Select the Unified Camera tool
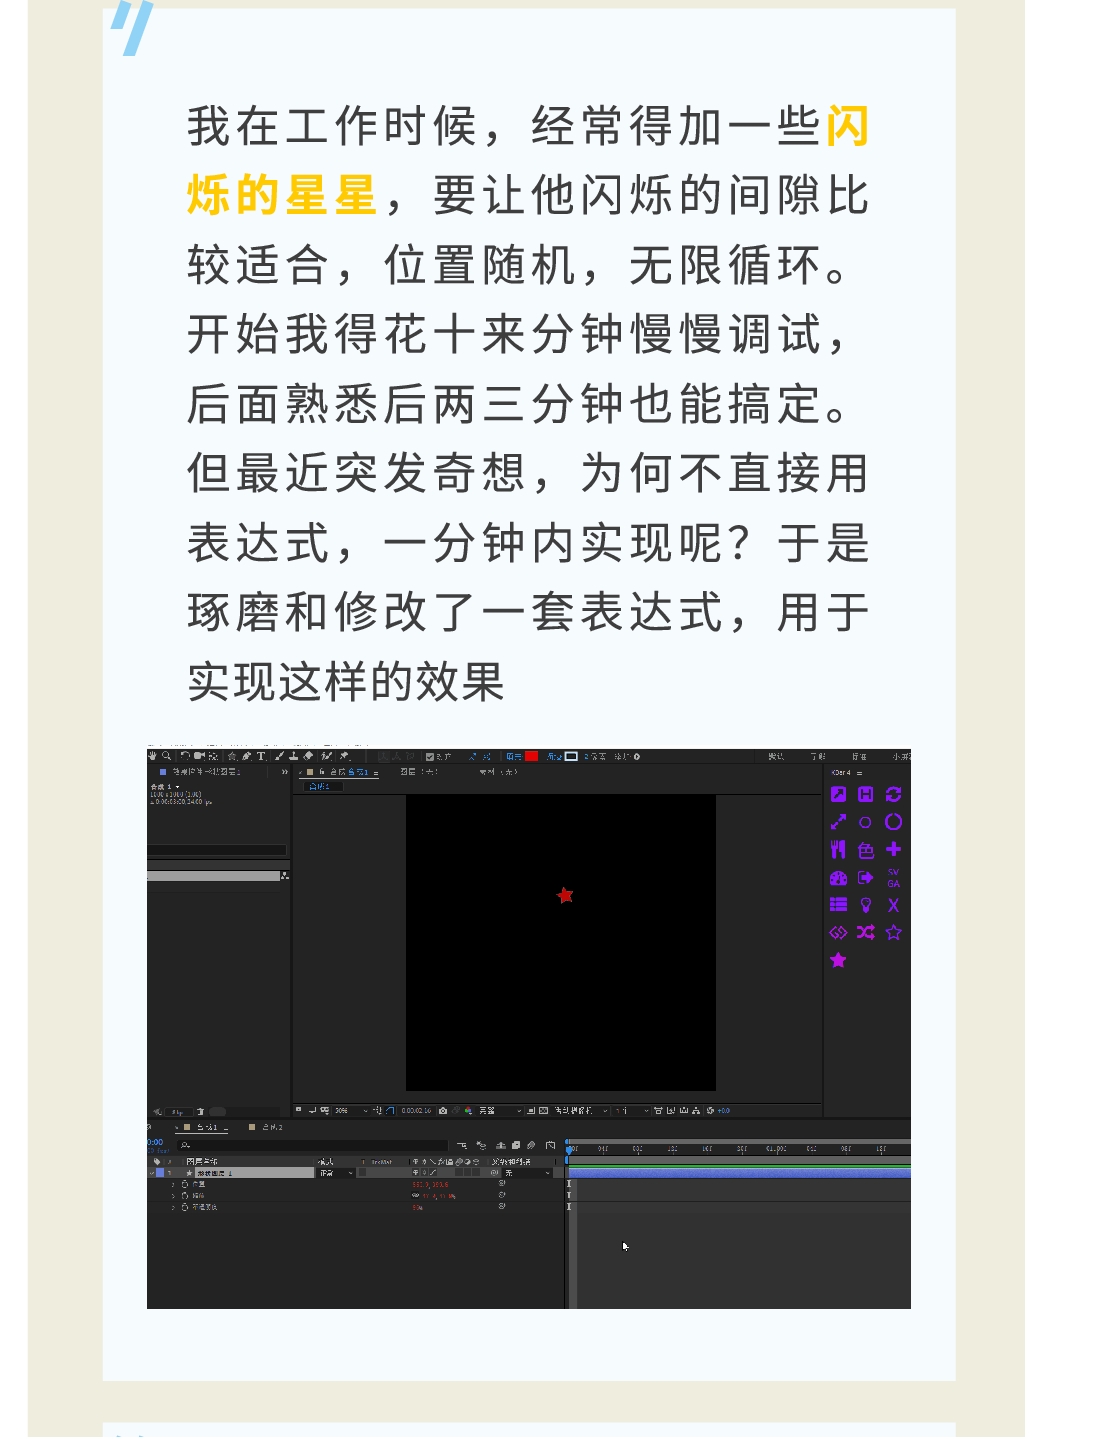1111x1439 pixels. (199, 756)
